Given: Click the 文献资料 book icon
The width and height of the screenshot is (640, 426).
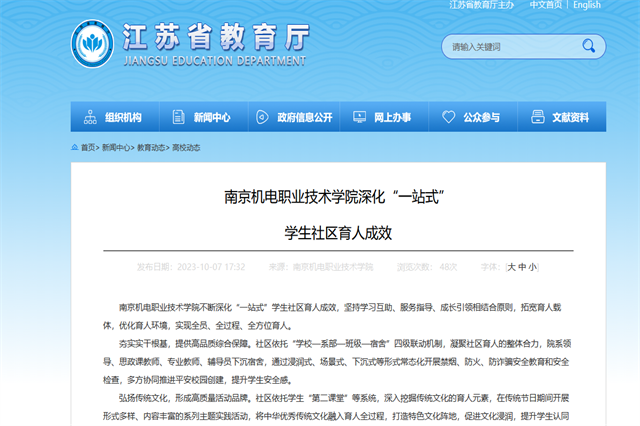Looking at the screenshot, I should 536,117.
